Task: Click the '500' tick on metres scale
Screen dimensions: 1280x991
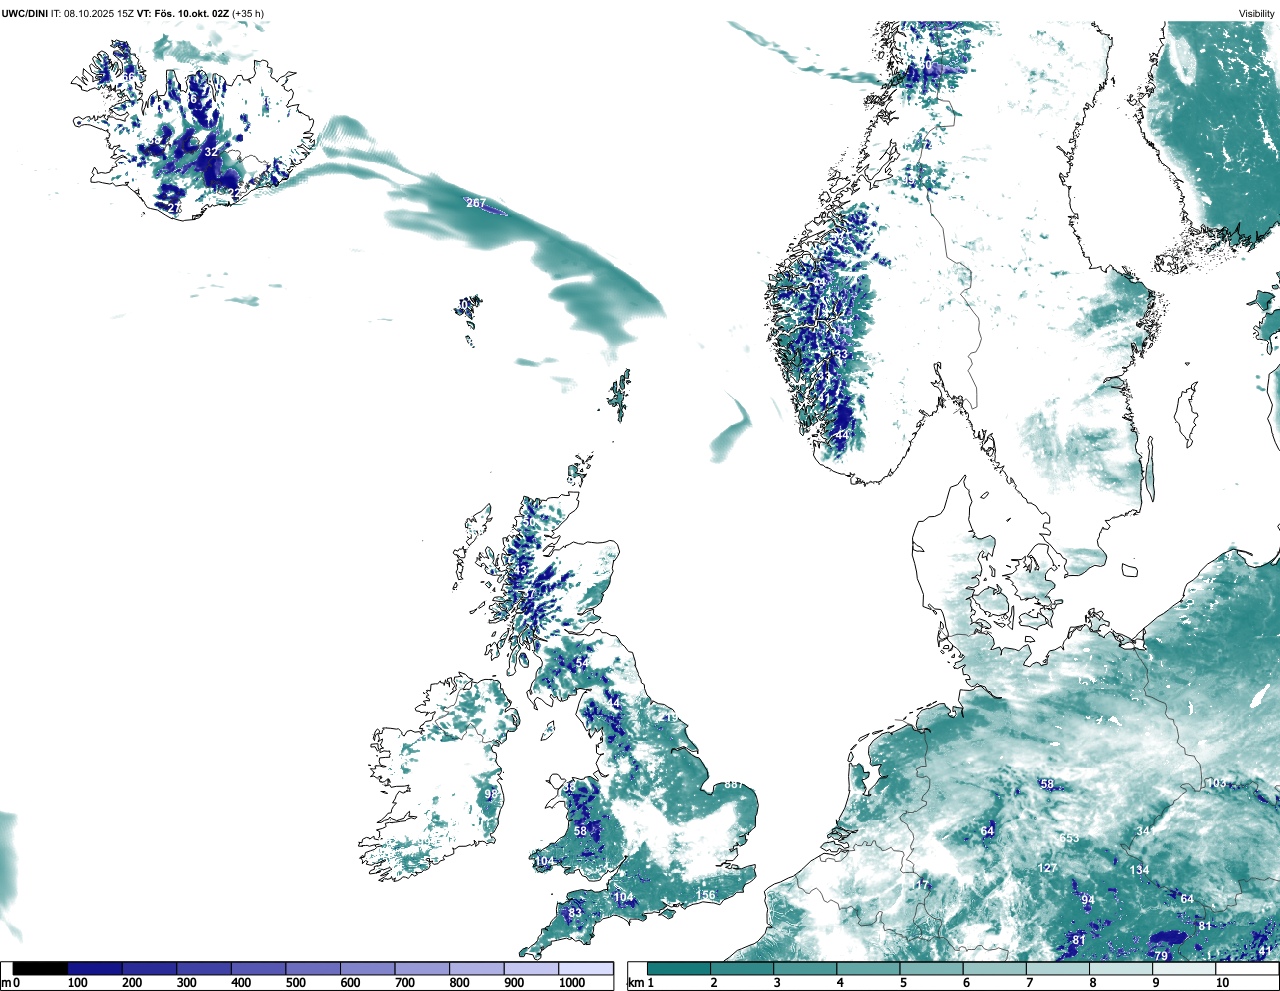Action: click(295, 983)
